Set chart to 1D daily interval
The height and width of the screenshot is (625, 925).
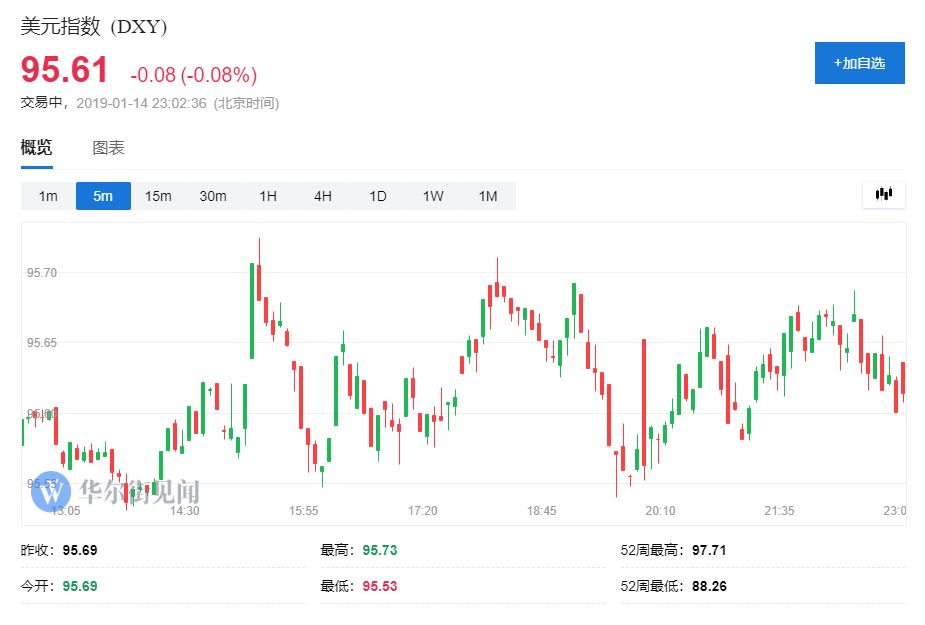tap(378, 196)
